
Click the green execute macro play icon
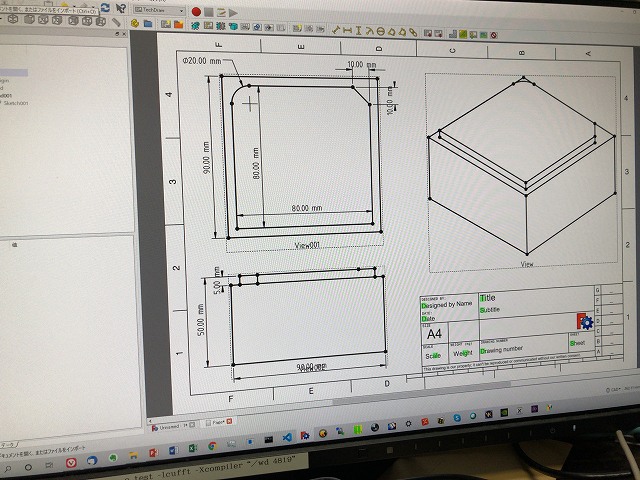(x=233, y=12)
